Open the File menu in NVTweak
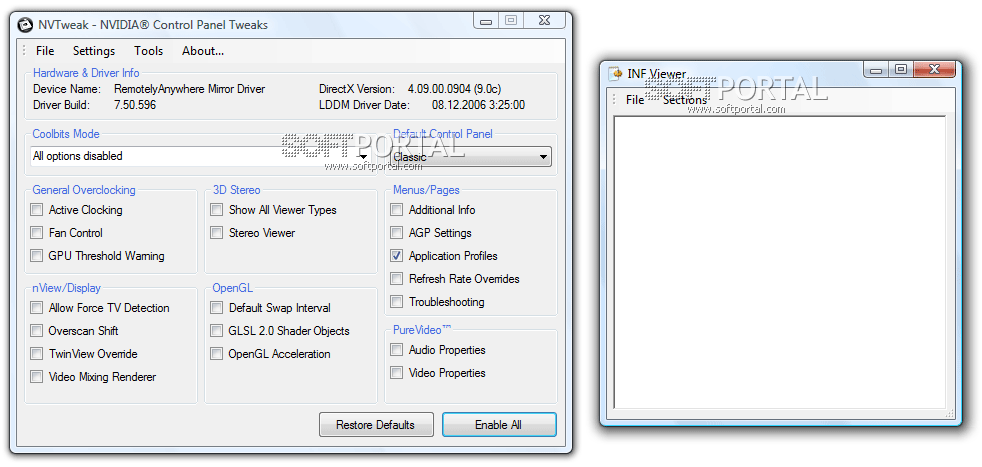The image size is (982, 467). click(45, 51)
